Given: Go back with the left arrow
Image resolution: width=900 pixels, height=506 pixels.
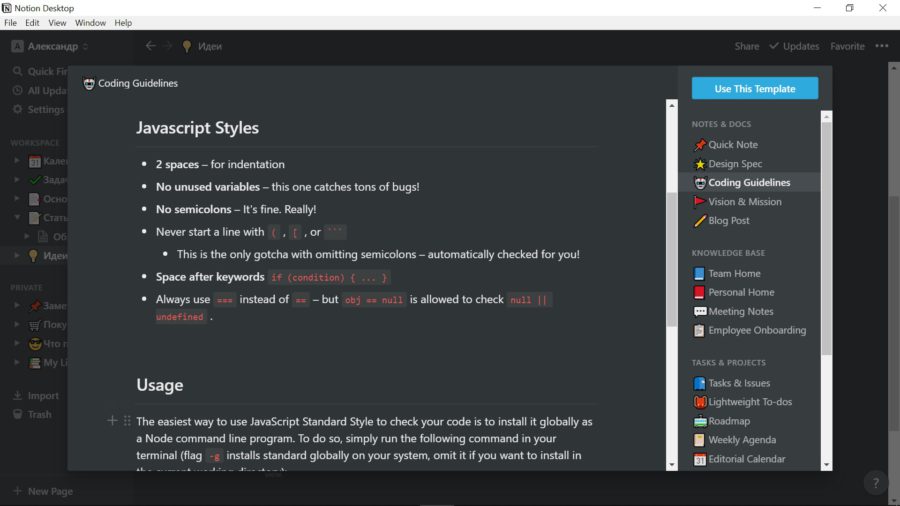Looking at the screenshot, I should (x=150, y=45).
